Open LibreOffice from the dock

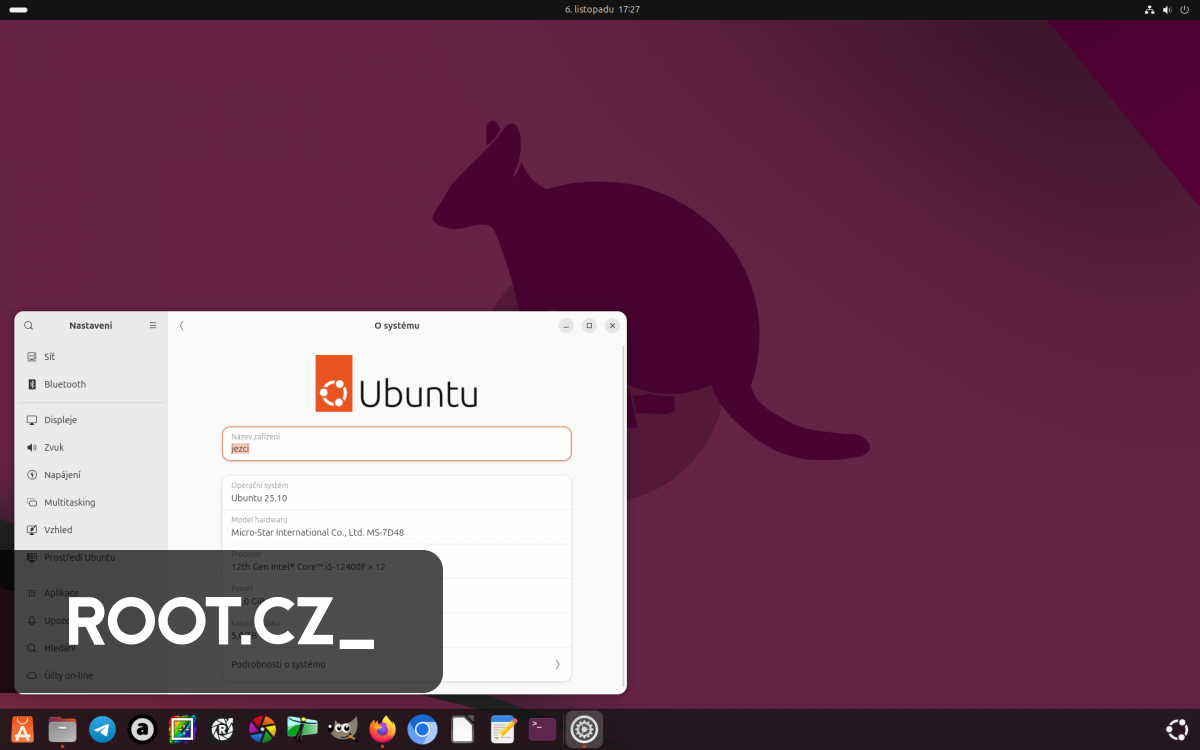pos(462,730)
